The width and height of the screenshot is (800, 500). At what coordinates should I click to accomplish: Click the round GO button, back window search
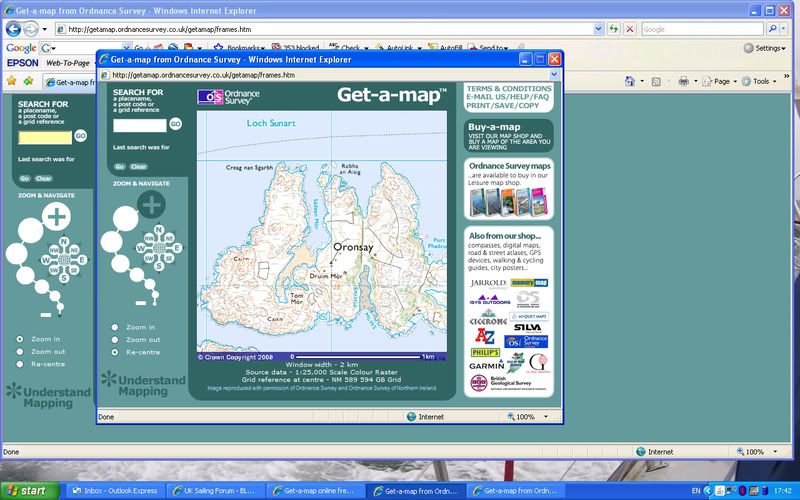pyautogui.click(x=81, y=136)
